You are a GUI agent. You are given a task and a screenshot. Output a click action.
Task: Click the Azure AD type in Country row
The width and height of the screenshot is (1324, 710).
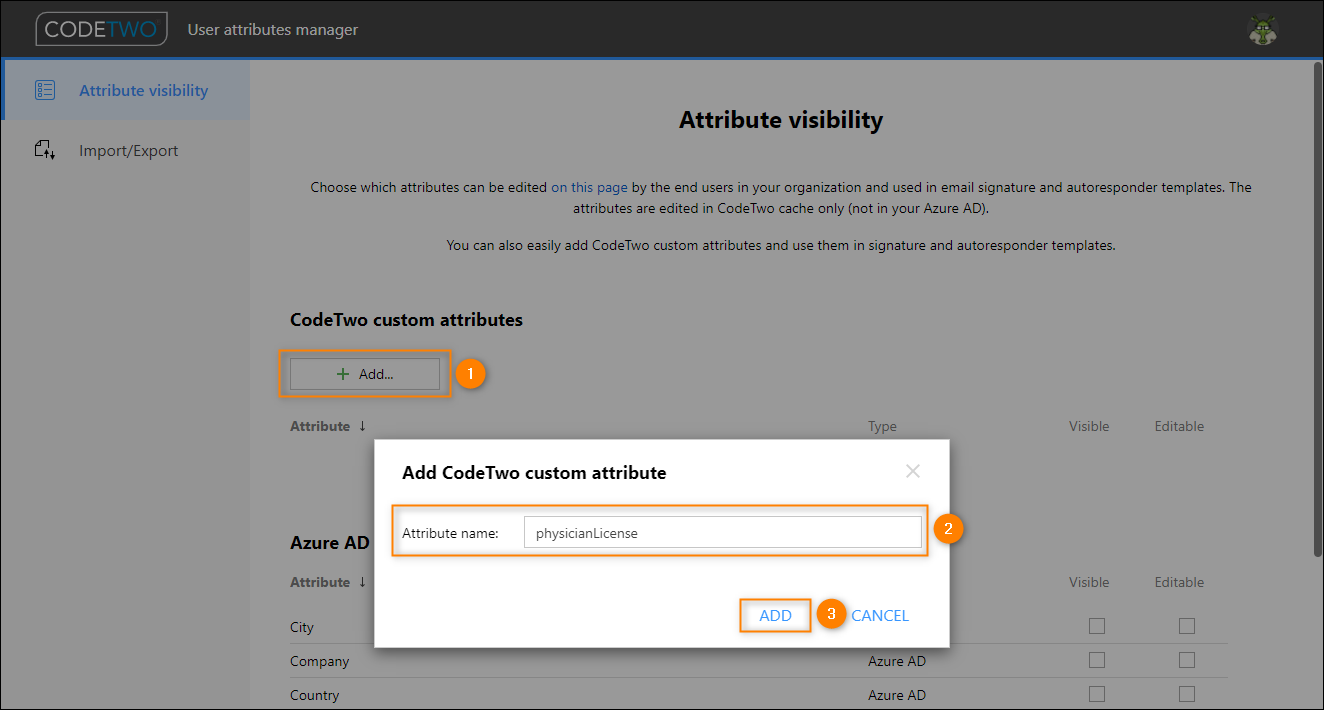[x=897, y=695]
